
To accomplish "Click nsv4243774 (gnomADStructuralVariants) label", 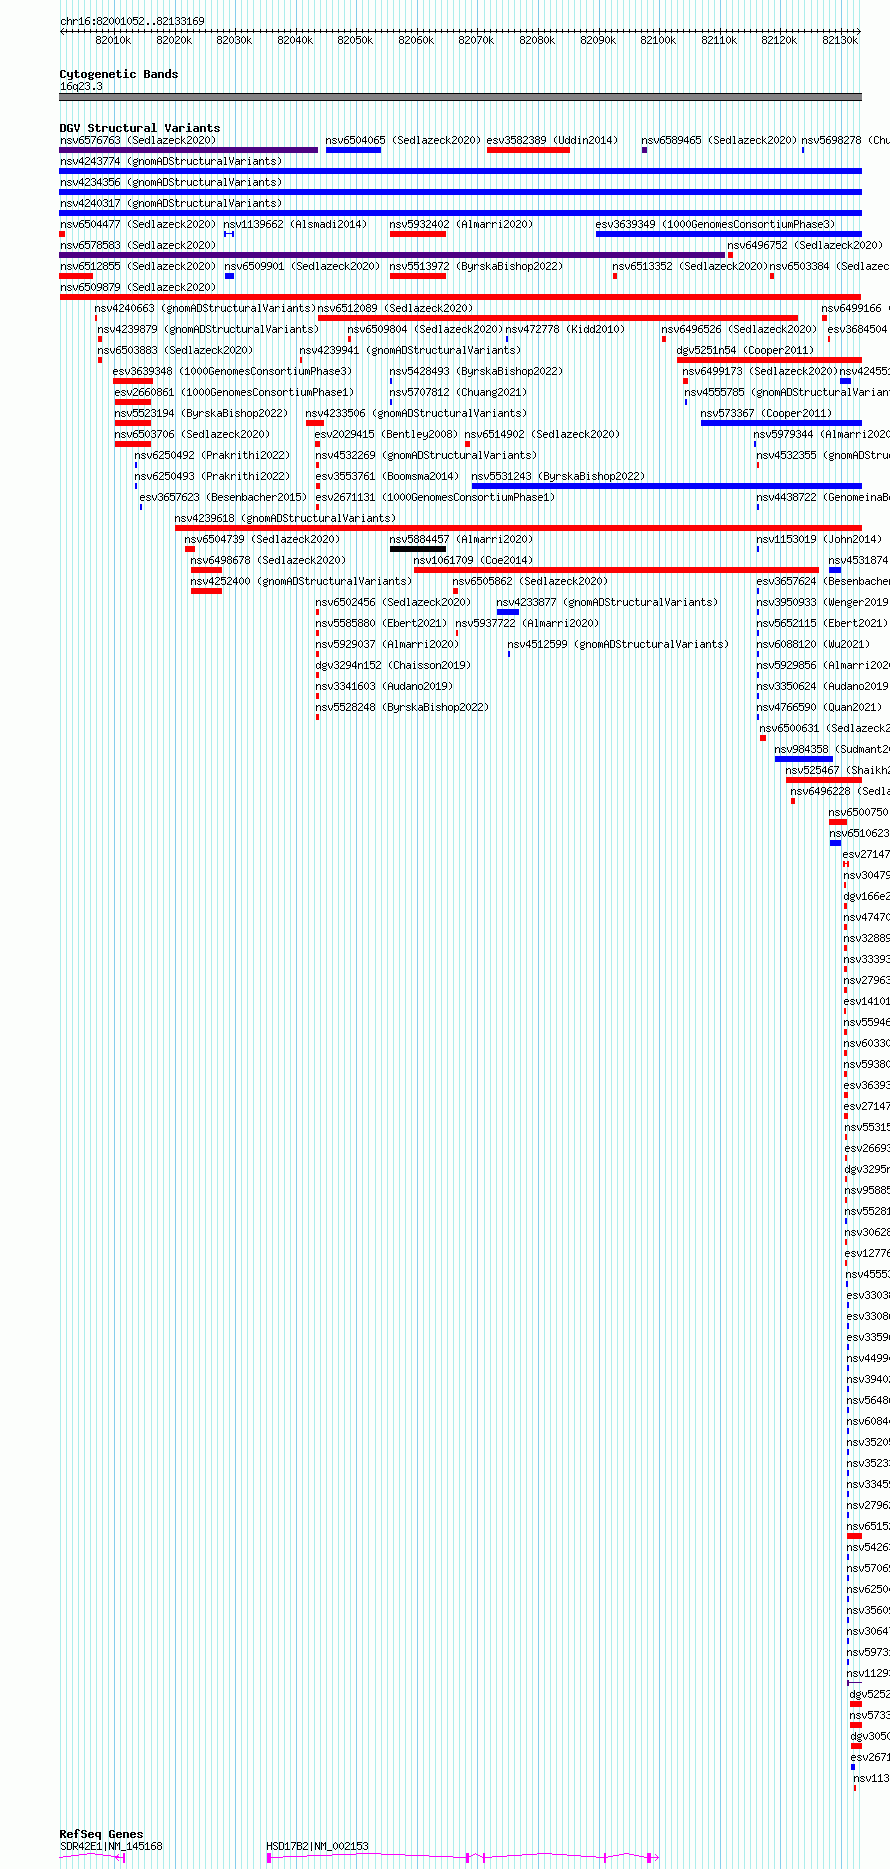I will pyautogui.click(x=171, y=161).
